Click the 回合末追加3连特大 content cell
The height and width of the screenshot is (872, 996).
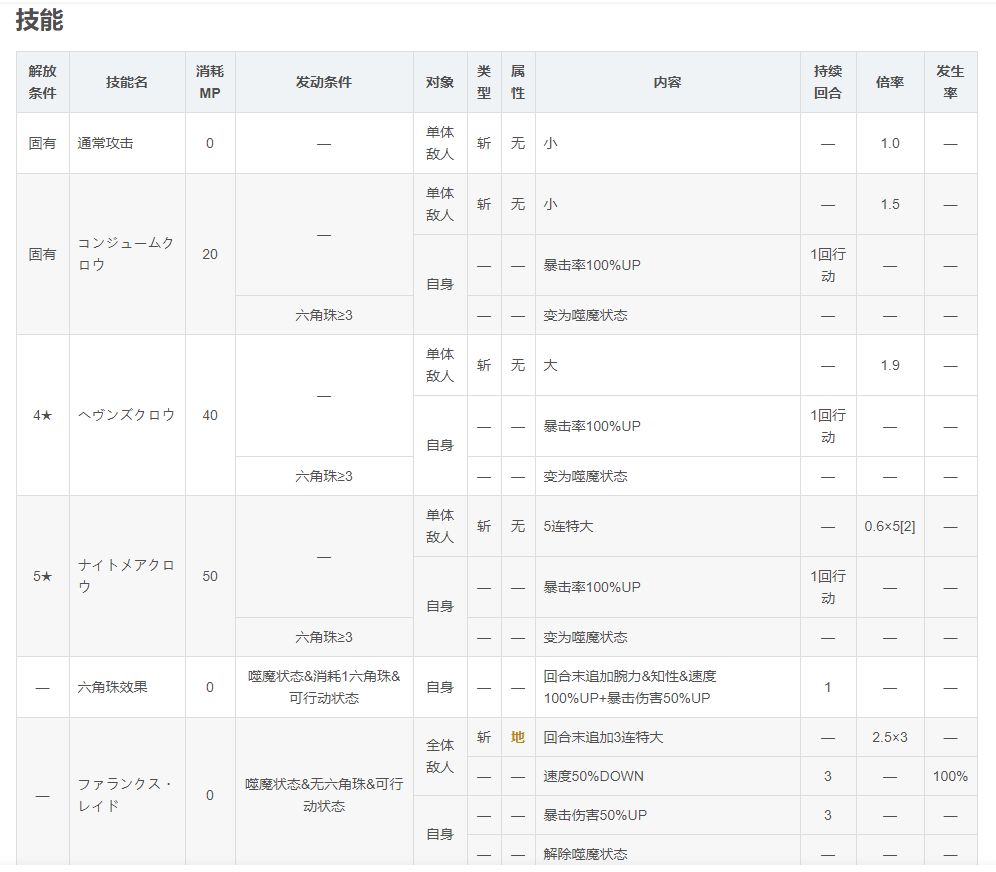[667, 737]
